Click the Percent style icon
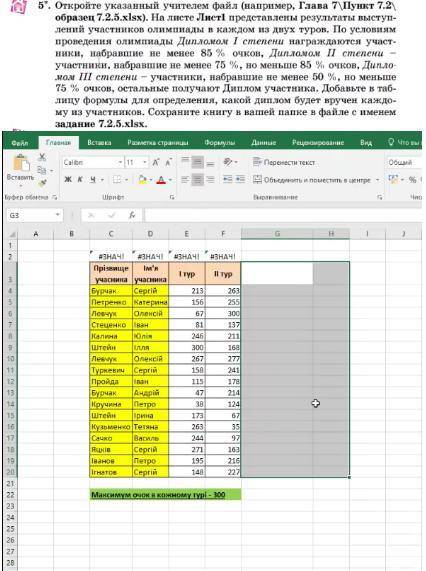The image size is (426, 571). click(x=412, y=180)
